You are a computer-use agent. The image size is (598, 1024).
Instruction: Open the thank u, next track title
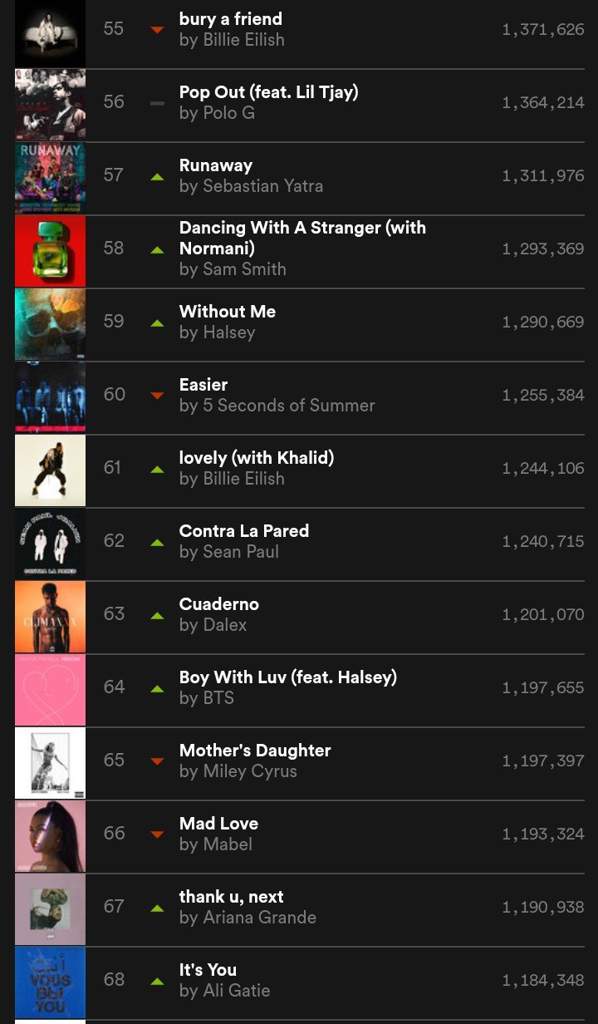231,897
